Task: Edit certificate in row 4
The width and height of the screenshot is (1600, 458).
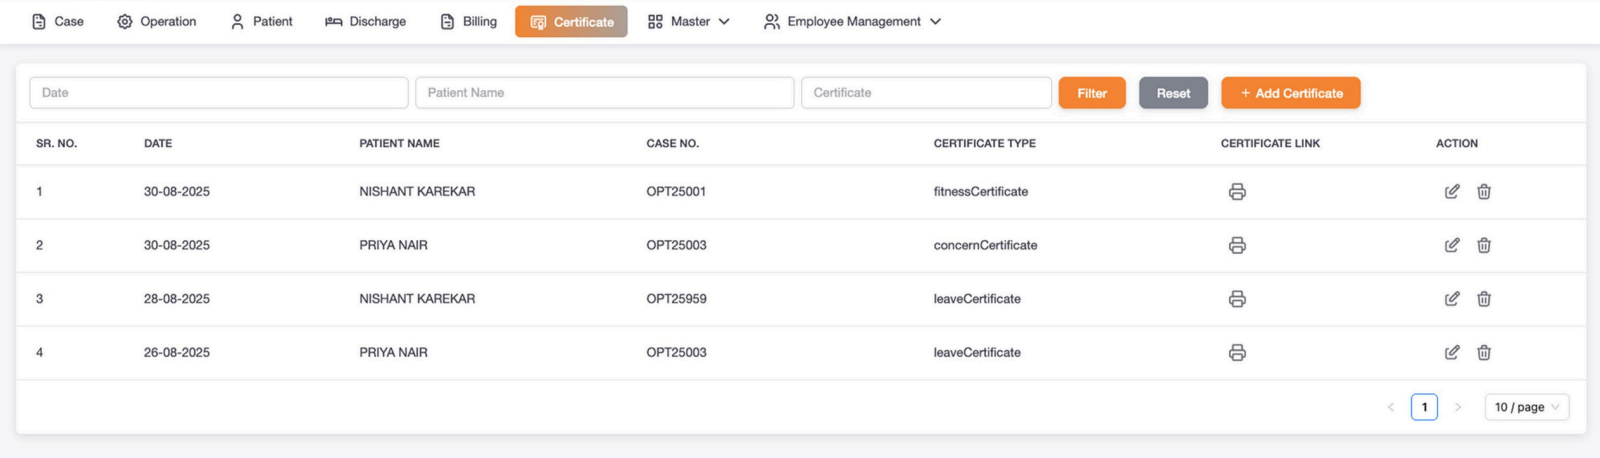Action: (x=1452, y=353)
